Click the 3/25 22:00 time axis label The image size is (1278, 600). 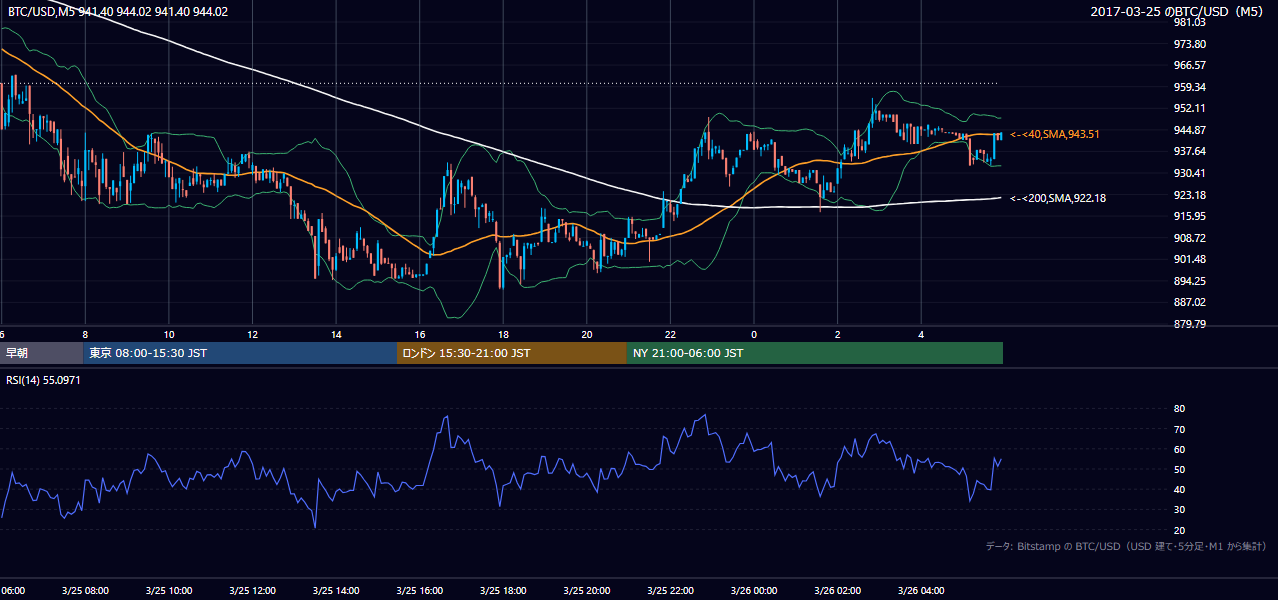(x=670, y=591)
